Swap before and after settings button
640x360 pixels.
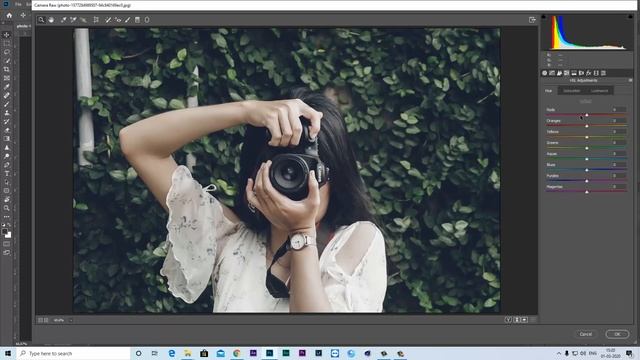pyautogui.click(x=516, y=320)
